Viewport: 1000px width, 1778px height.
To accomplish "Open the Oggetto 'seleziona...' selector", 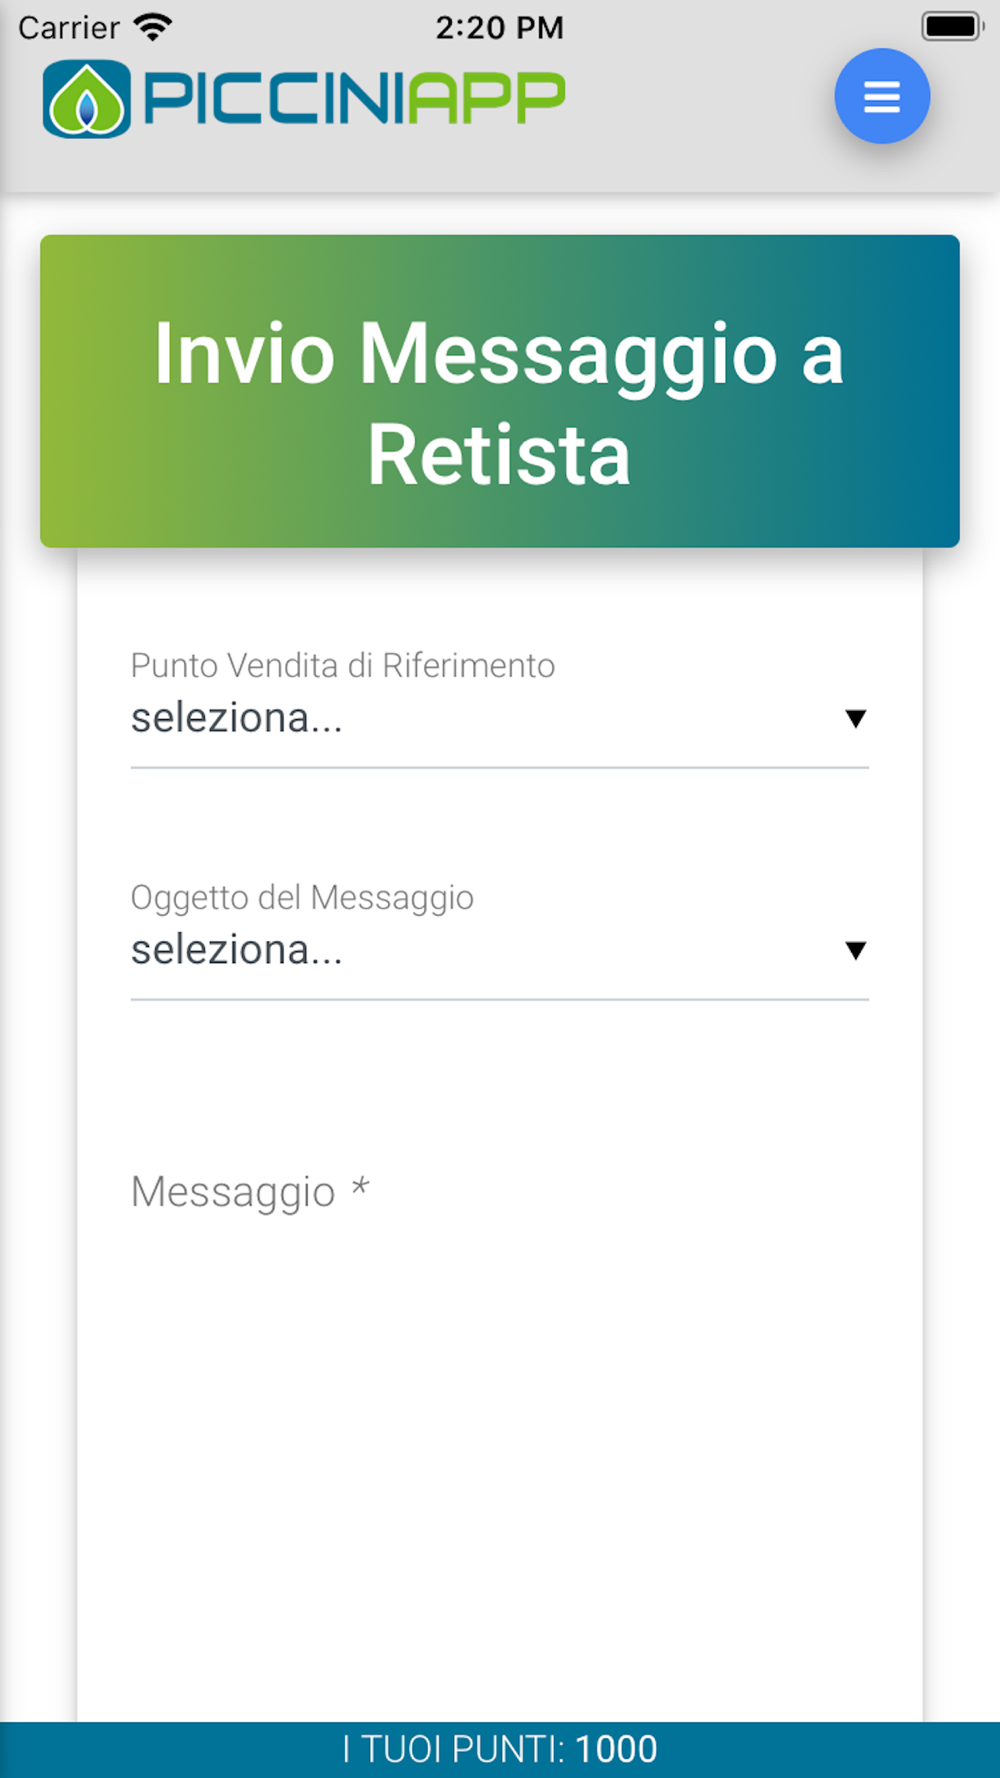I will pyautogui.click(x=480, y=950).
